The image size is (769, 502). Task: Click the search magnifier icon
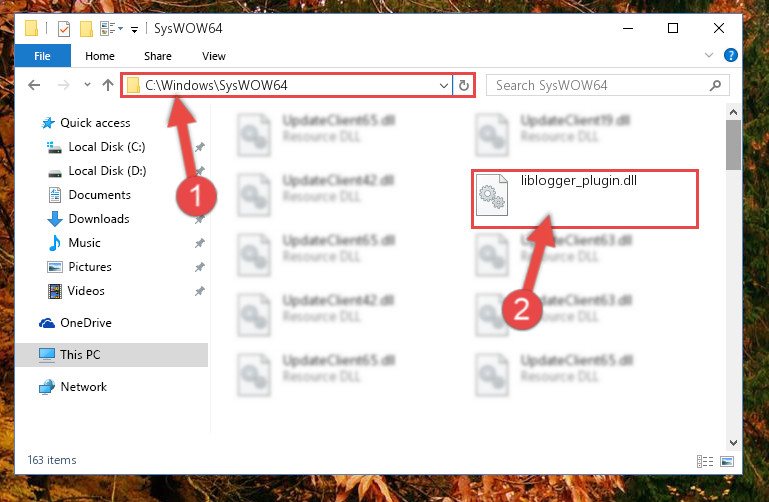[x=715, y=85]
